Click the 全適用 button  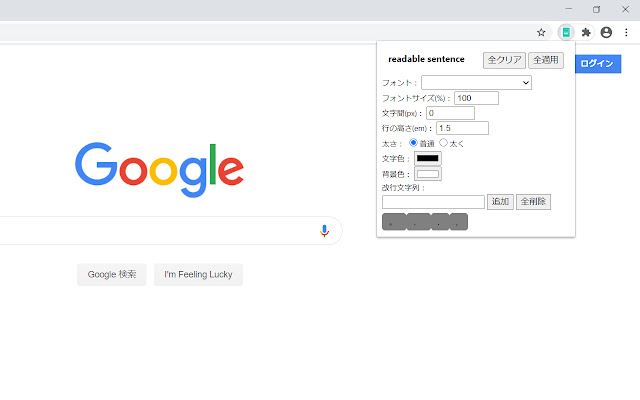tap(546, 60)
